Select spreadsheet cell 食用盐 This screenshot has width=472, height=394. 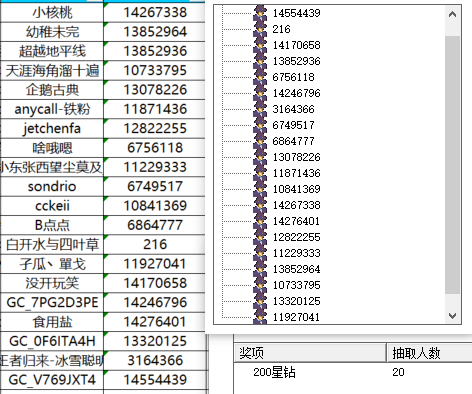tap(52, 322)
